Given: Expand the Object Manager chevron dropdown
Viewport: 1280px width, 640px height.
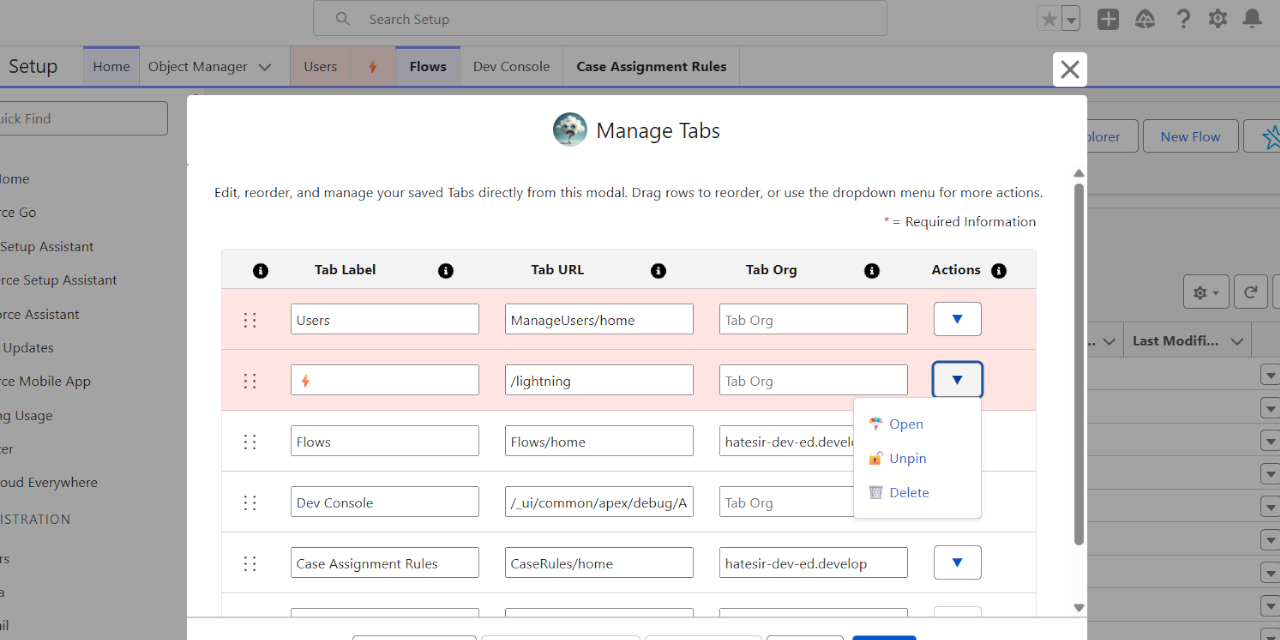Looking at the screenshot, I should [x=265, y=67].
